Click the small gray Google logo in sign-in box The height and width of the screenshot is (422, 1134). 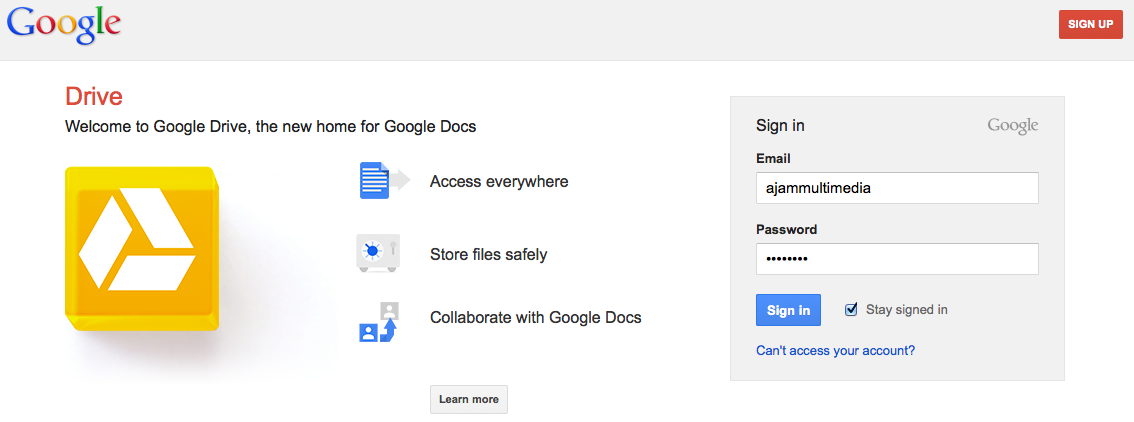click(x=1012, y=126)
